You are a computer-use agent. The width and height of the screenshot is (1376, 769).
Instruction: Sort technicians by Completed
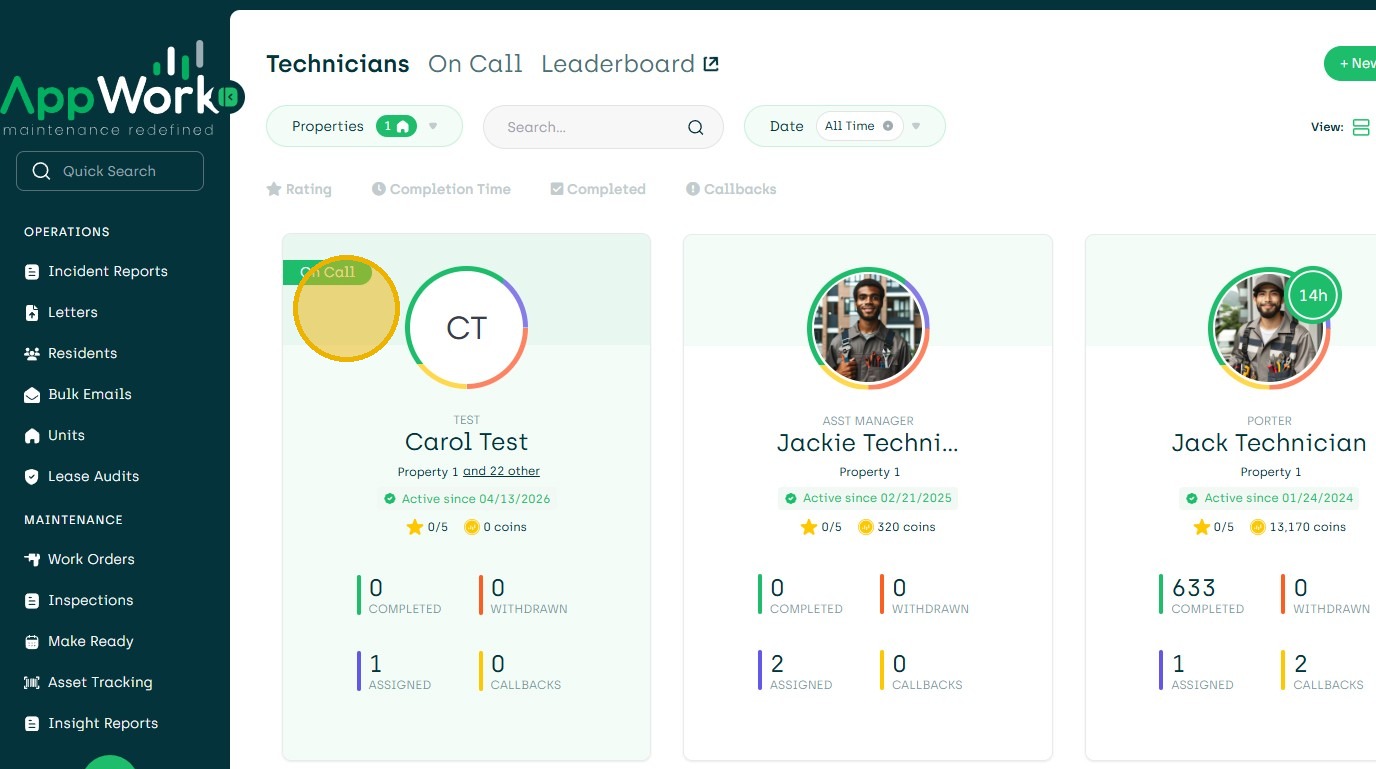598,189
